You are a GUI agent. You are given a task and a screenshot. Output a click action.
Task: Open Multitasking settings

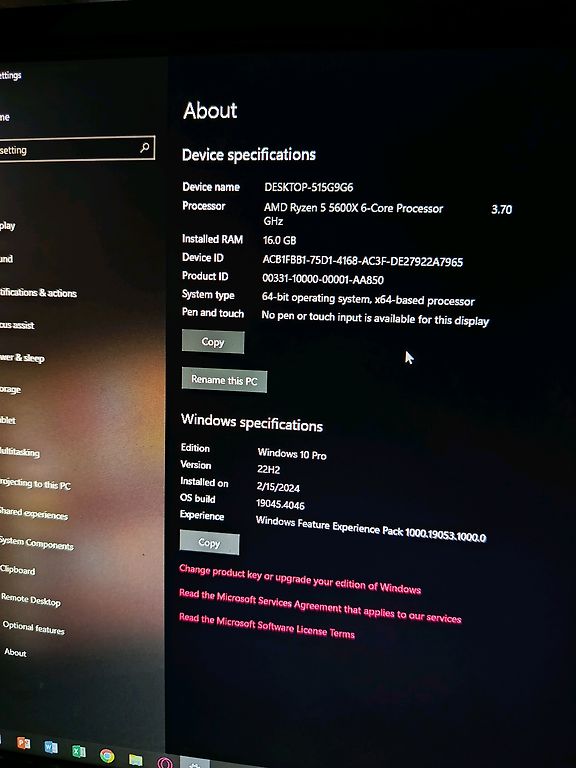pyautogui.click(x=20, y=452)
